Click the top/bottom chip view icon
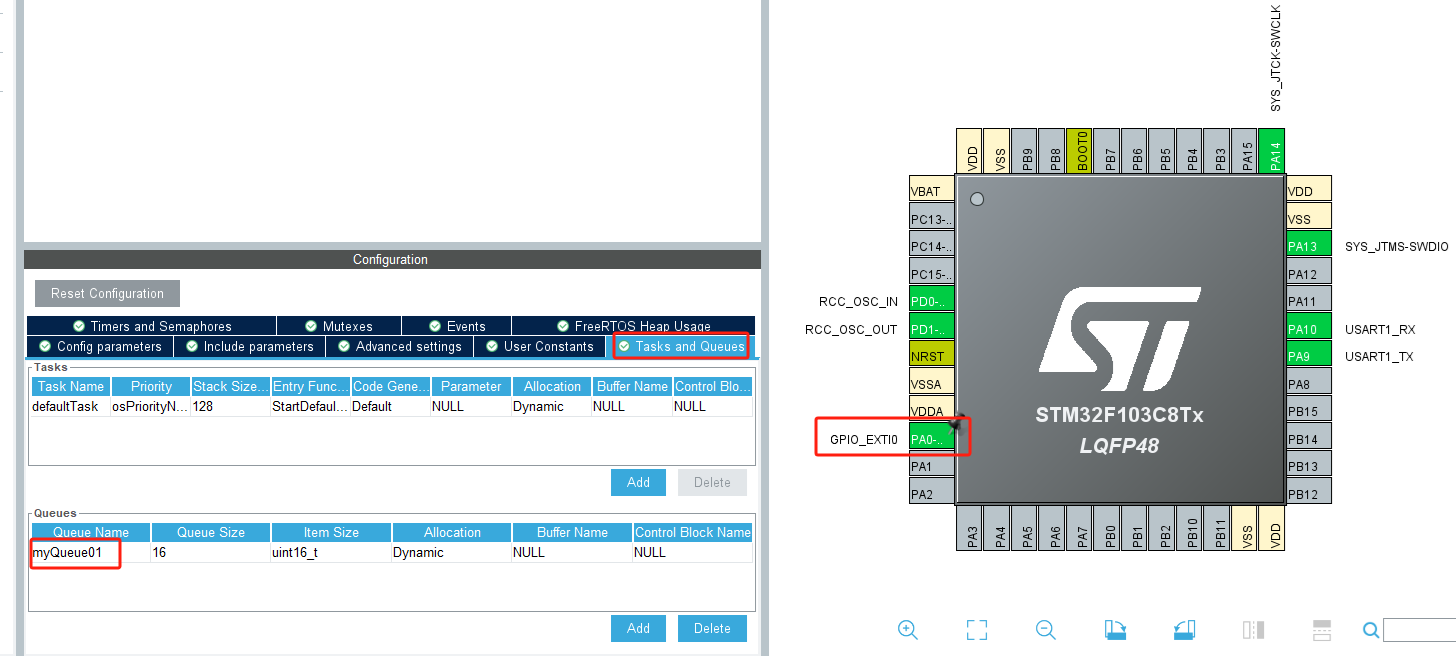The width and height of the screenshot is (1456, 656). pyautogui.click(x=1322, y=629)
